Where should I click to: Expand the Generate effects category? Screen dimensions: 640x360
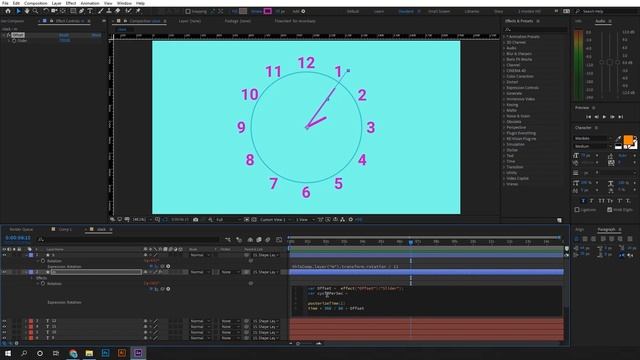click(504, 93)
